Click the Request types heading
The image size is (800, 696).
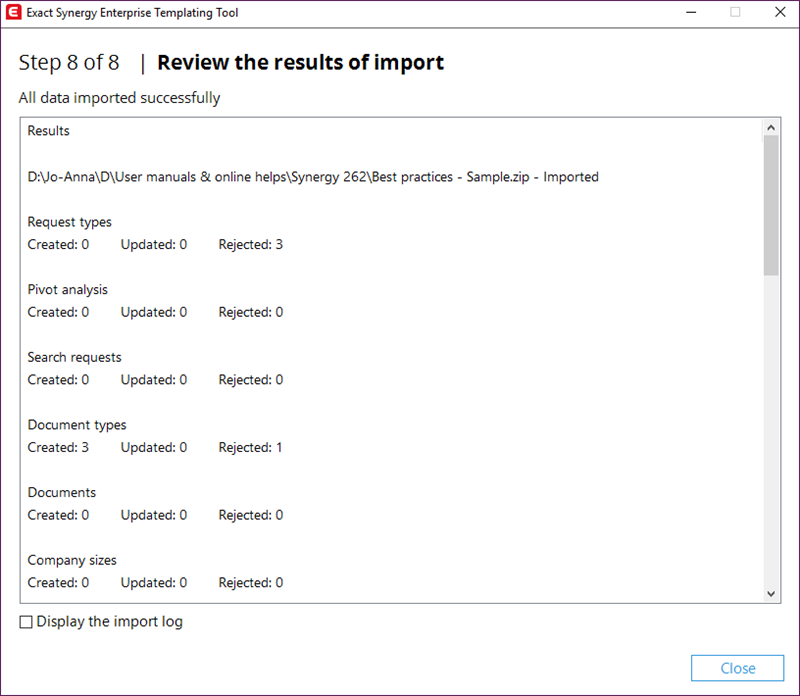point(69,222)
